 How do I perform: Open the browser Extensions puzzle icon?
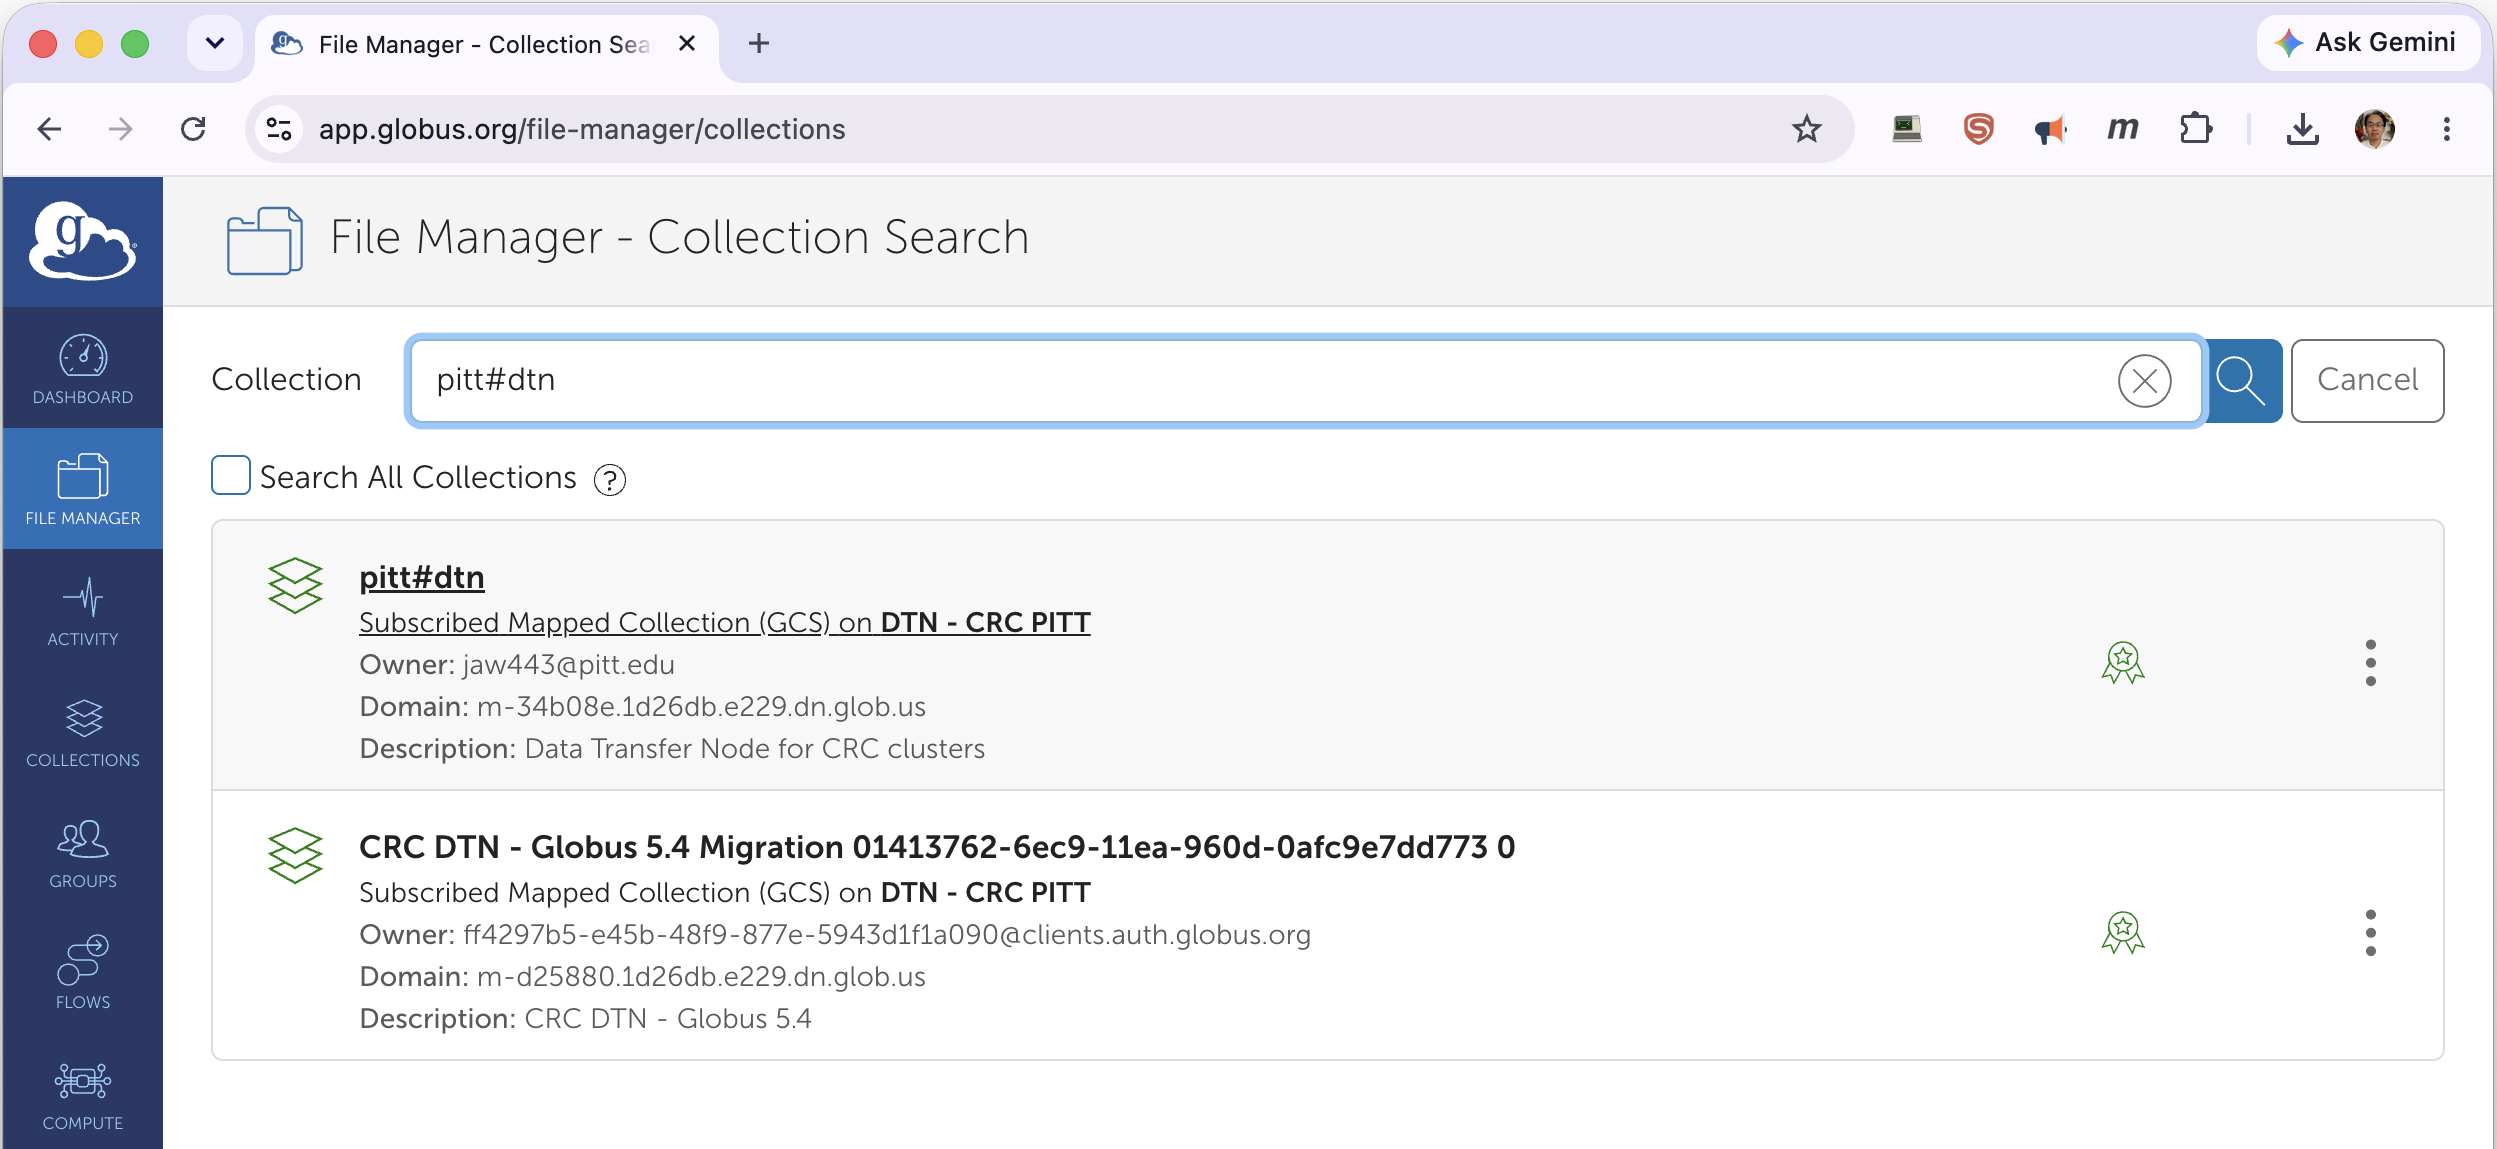[2195, 129]
